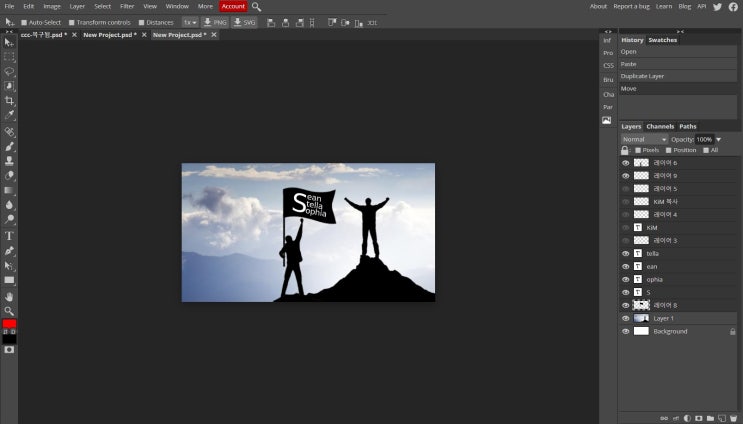The width and height of the screenshot is (743, 424).
Task: Open the Filter menu
Action: tap(127, 7)
